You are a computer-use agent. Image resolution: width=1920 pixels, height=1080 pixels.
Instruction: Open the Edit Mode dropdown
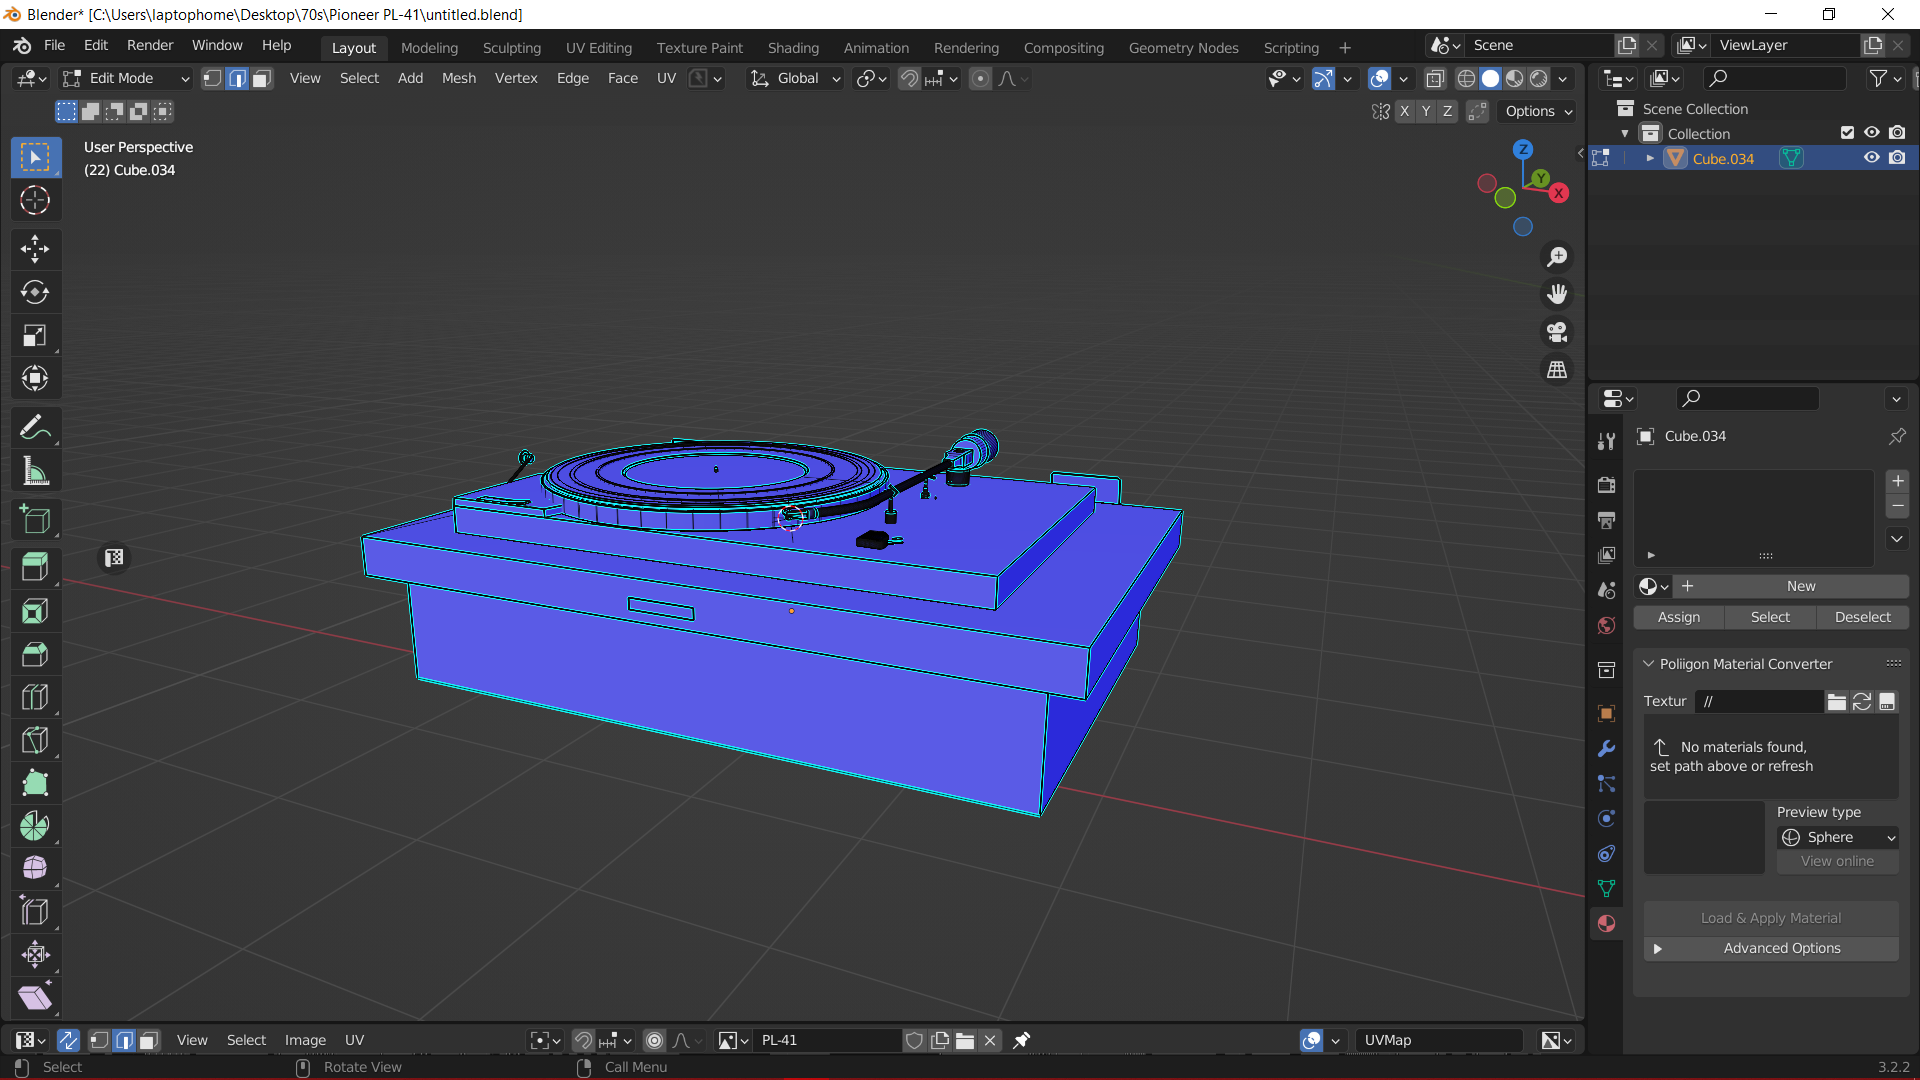125,78
